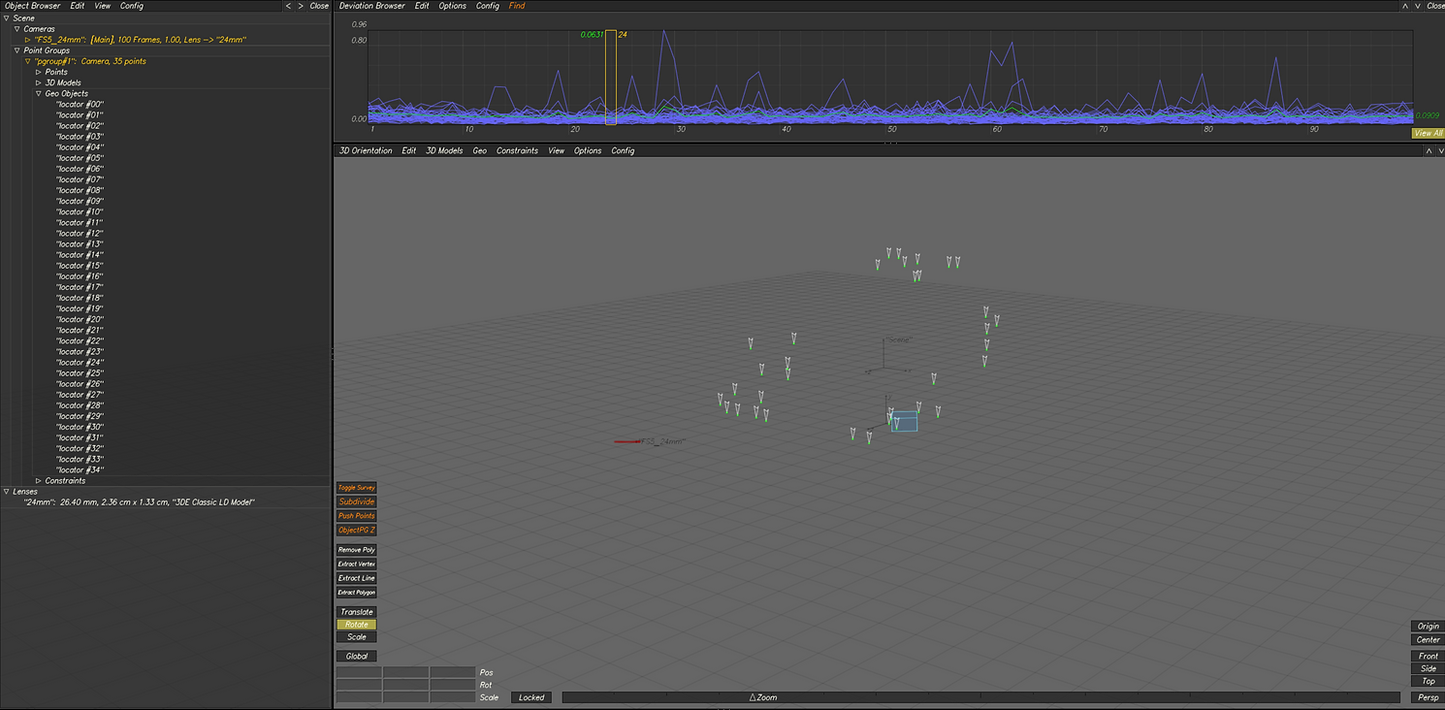1445x710 pixels.
Task: Click the right arrow in Object Browser header
Action: click(x=301, y=6)
